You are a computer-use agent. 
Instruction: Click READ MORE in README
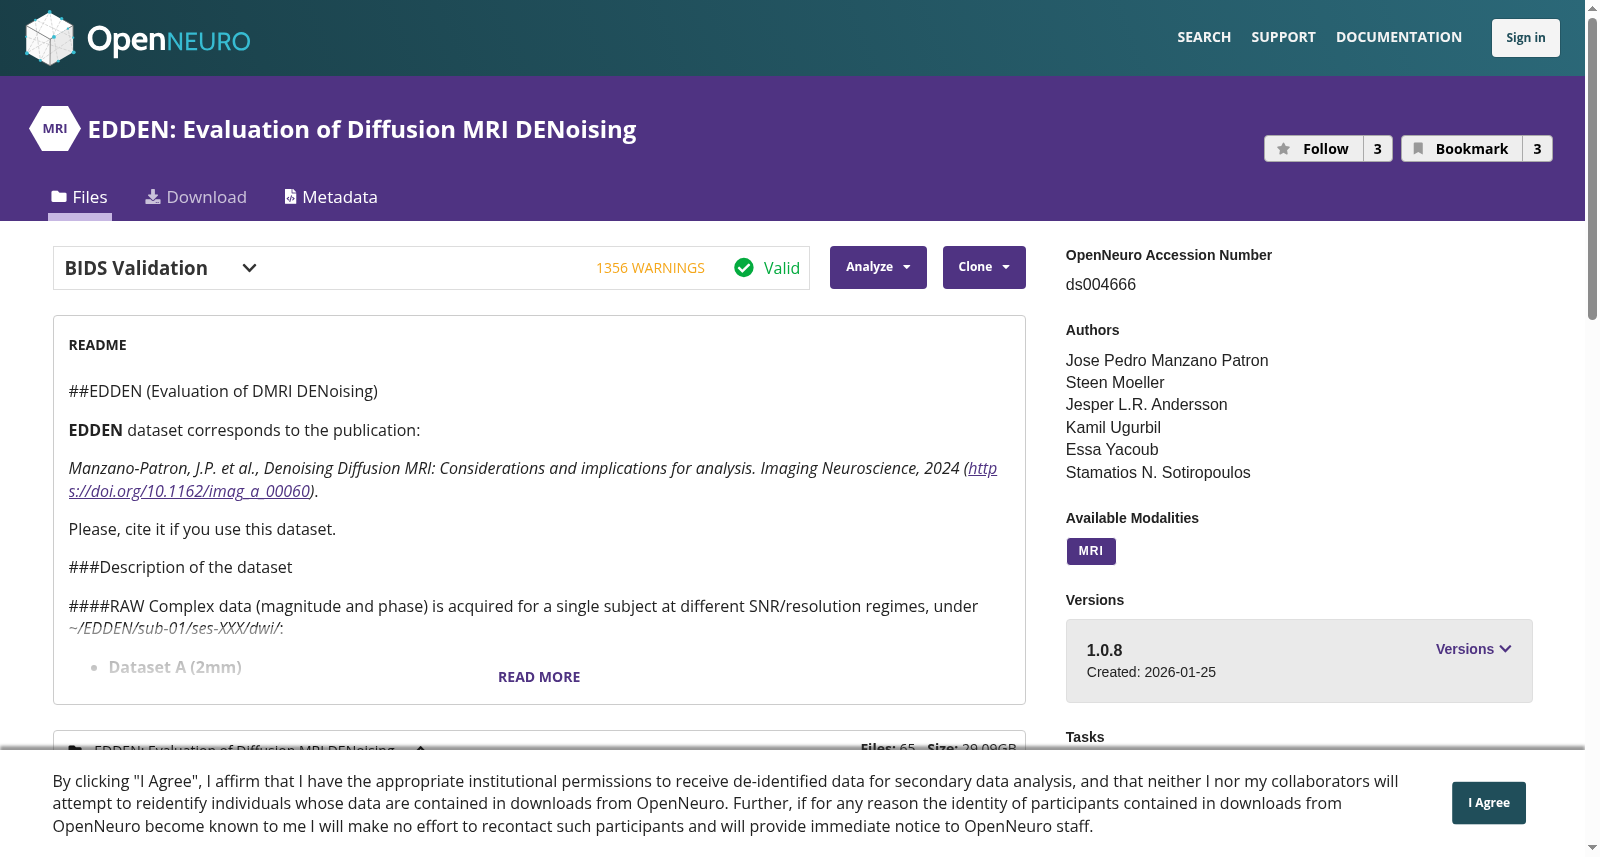coord(539,677)
